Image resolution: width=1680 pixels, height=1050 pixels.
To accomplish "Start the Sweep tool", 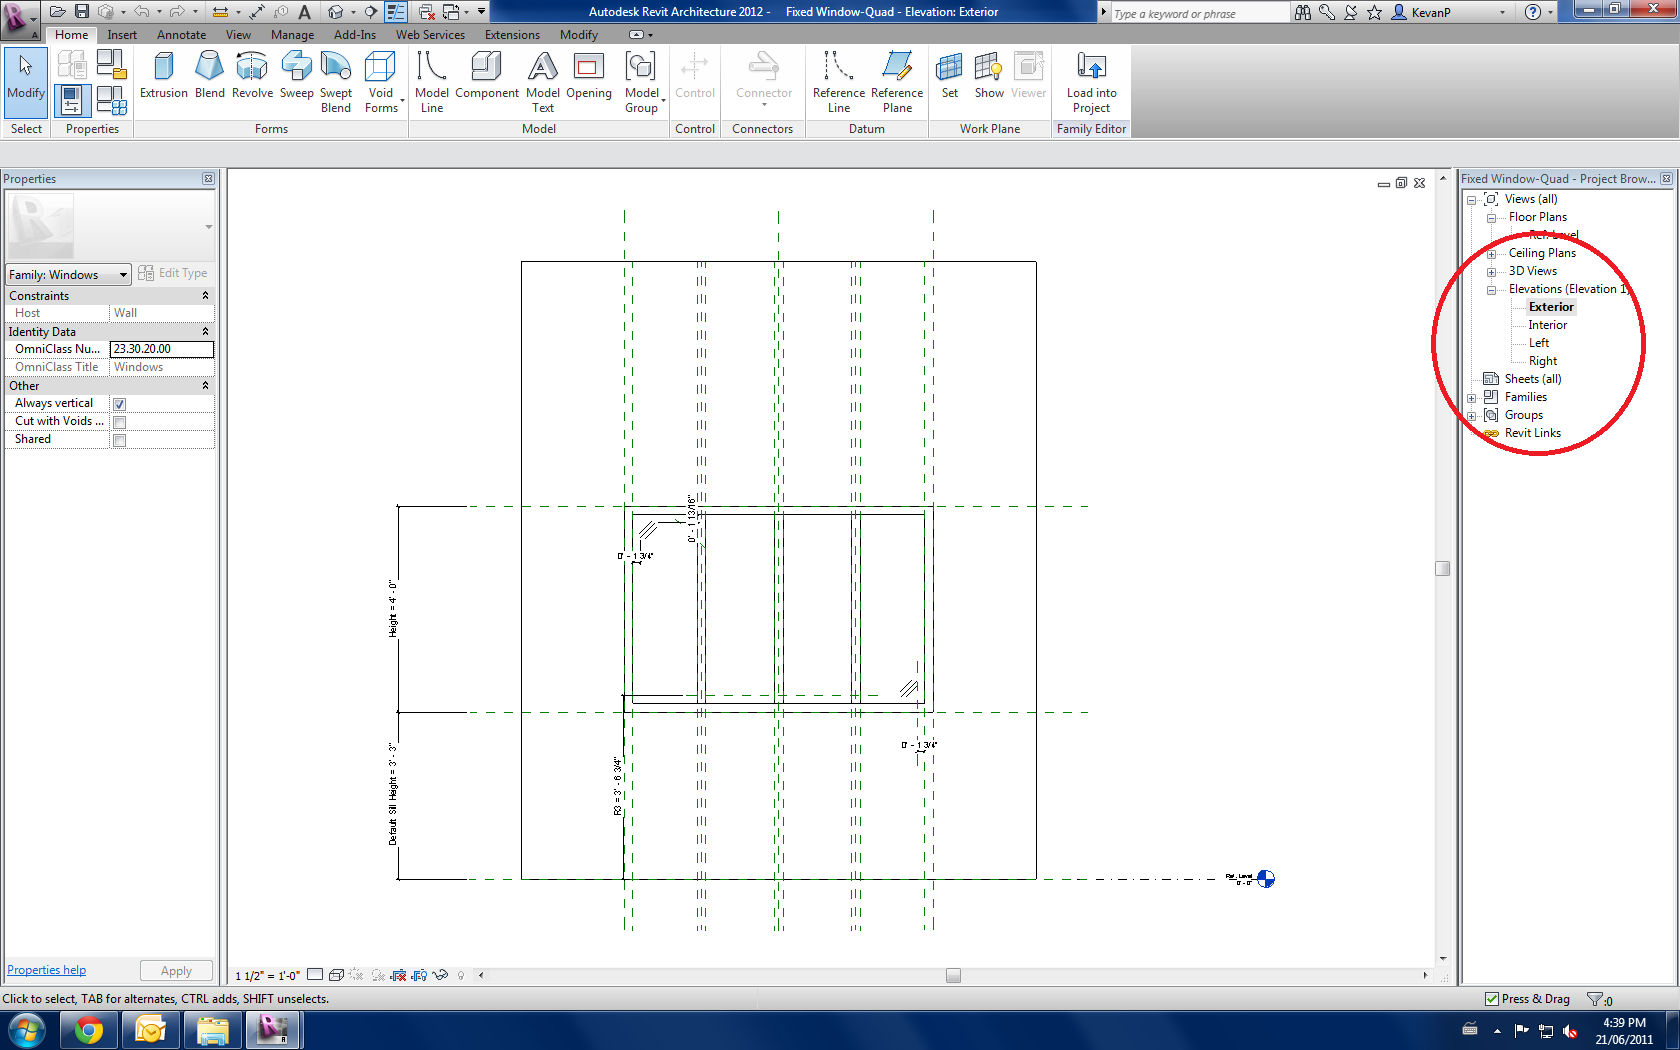I will pyautogui.click(x=296, y=76).
